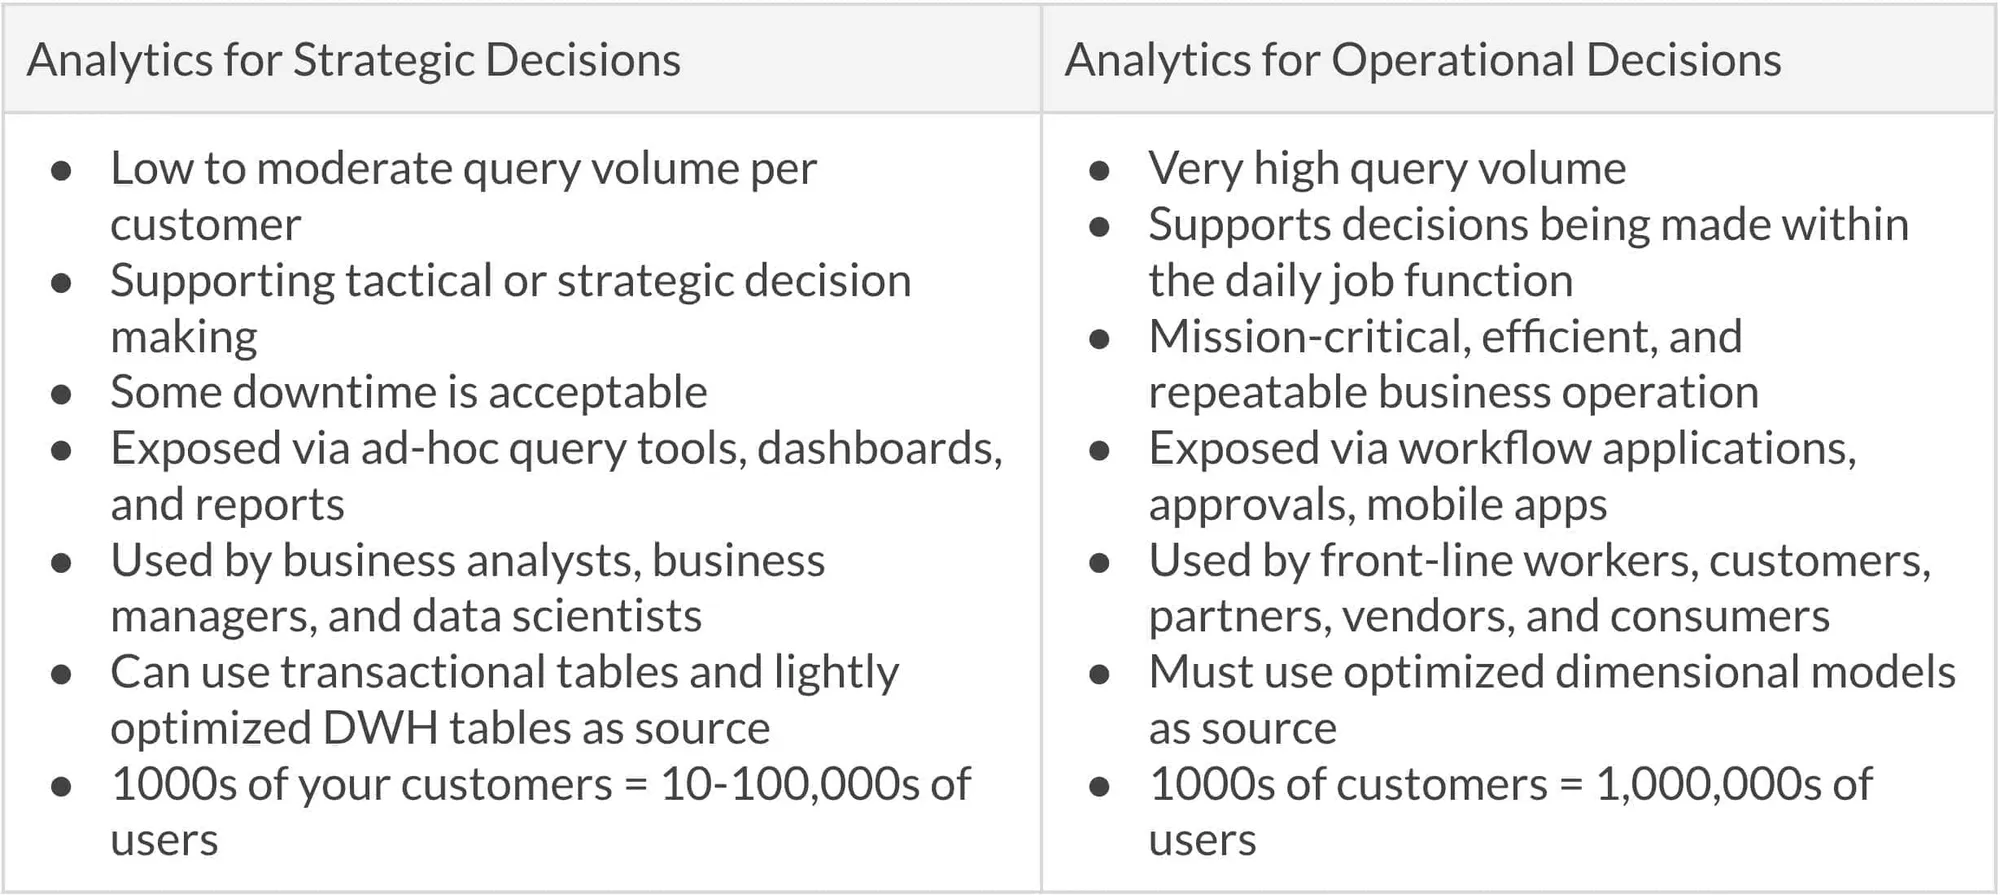Click the 'Analytics for Strategic Decisions' header
This screenshot has height=895, width=2000.
click(x=354, y=60)
